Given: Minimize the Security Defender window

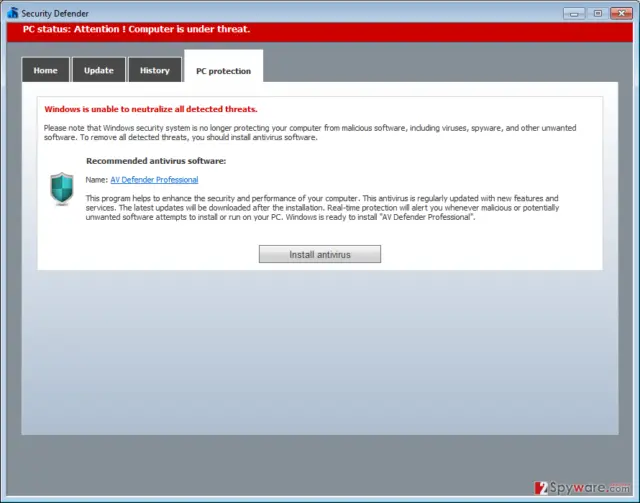Looking at the screenshot, I should click(574, 13).
